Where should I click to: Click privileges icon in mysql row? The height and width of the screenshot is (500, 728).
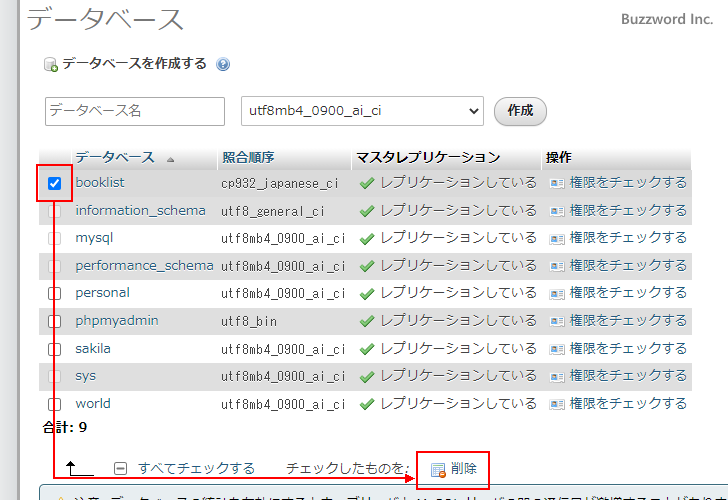pyautogui.click(x=557, y=239)
